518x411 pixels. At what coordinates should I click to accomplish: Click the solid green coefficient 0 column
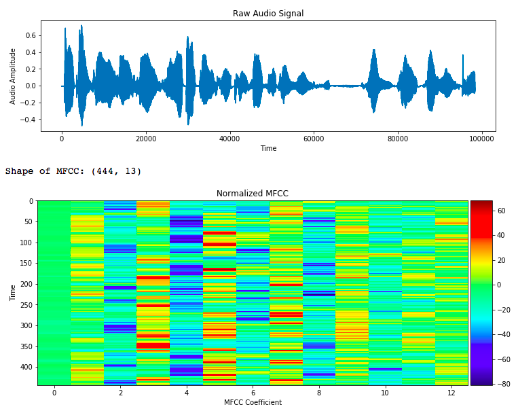[x=54, y=293]
